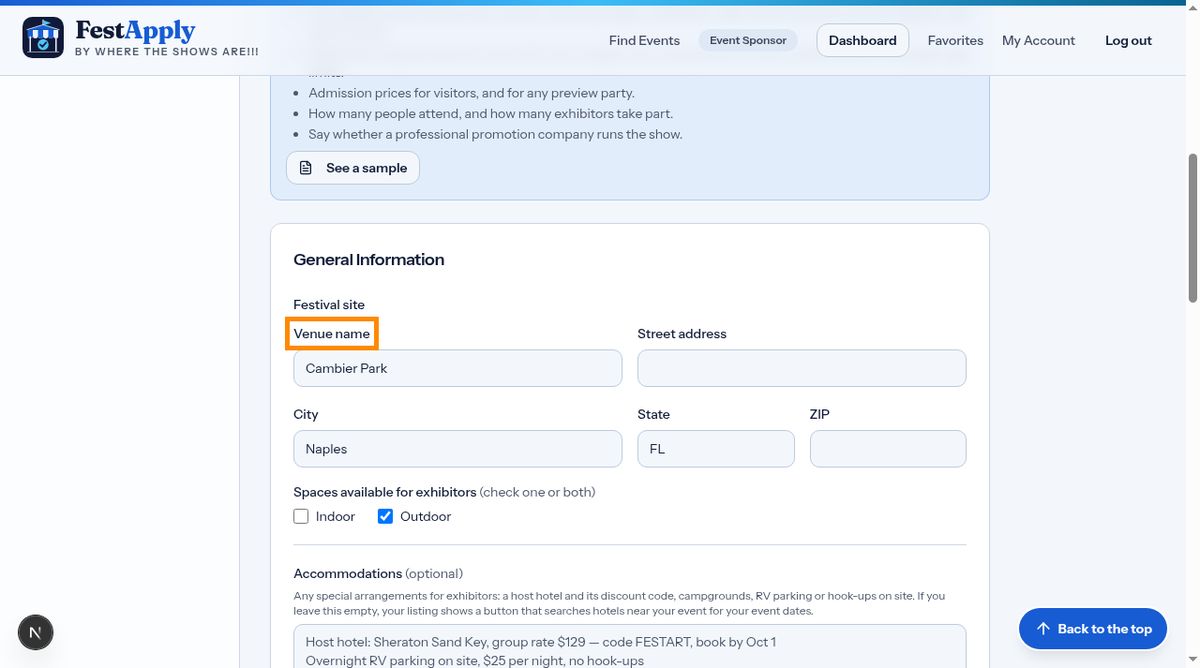This screenshot has width=1200, height=668.
Task: Click the up arrow icon in Back to the top
Action: point(1043,629)
